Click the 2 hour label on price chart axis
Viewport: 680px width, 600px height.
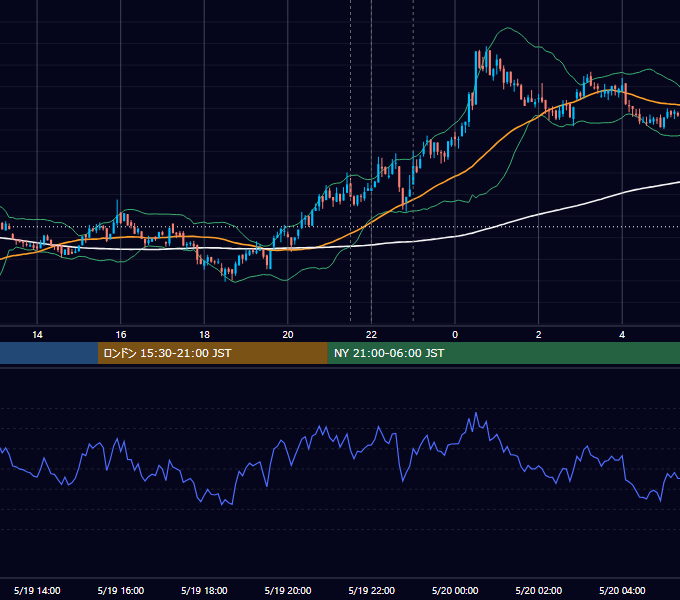(x=539, y=335)
